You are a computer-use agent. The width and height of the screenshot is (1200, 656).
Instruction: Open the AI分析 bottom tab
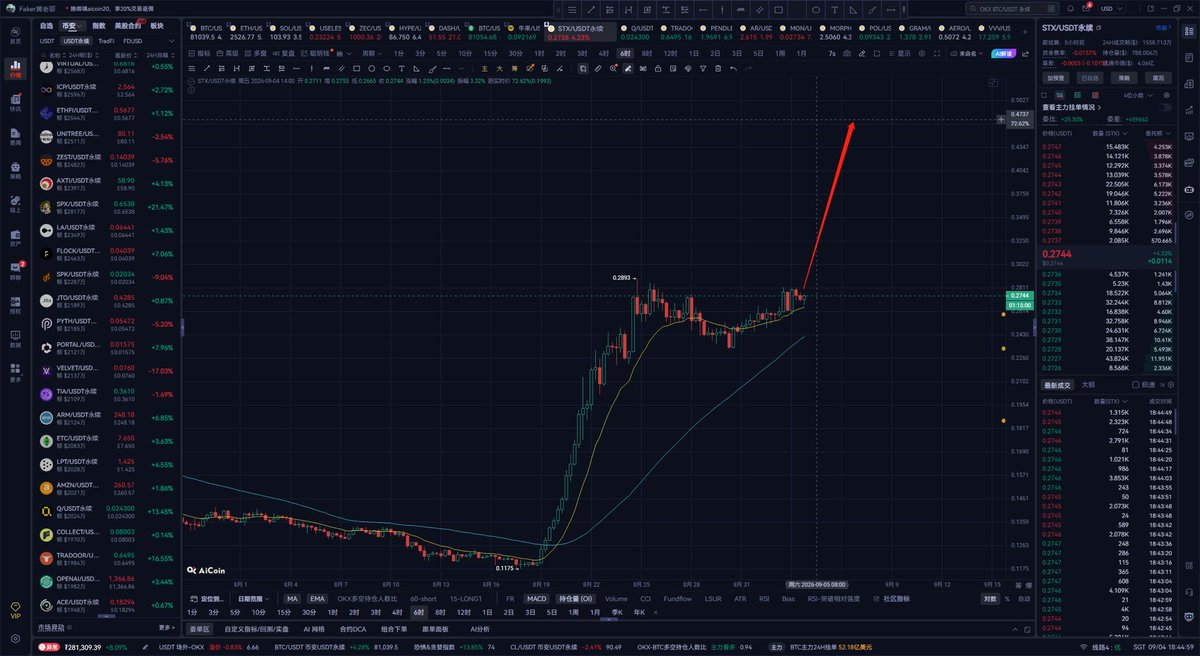pos(480,629)
